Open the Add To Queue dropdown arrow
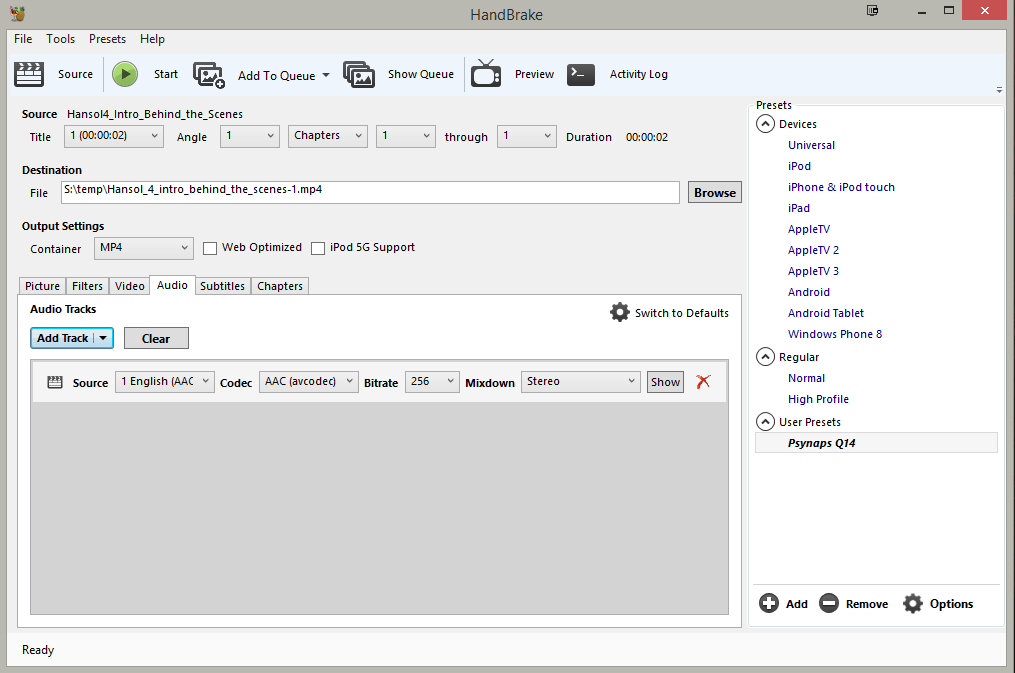 point(326,76)
